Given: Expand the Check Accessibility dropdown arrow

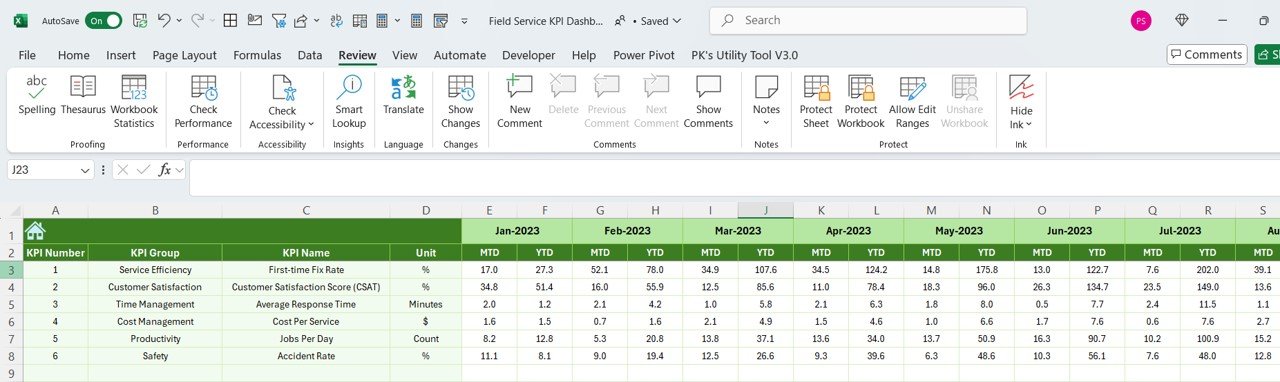Looking at the screenshot, I should pos(311,125).
